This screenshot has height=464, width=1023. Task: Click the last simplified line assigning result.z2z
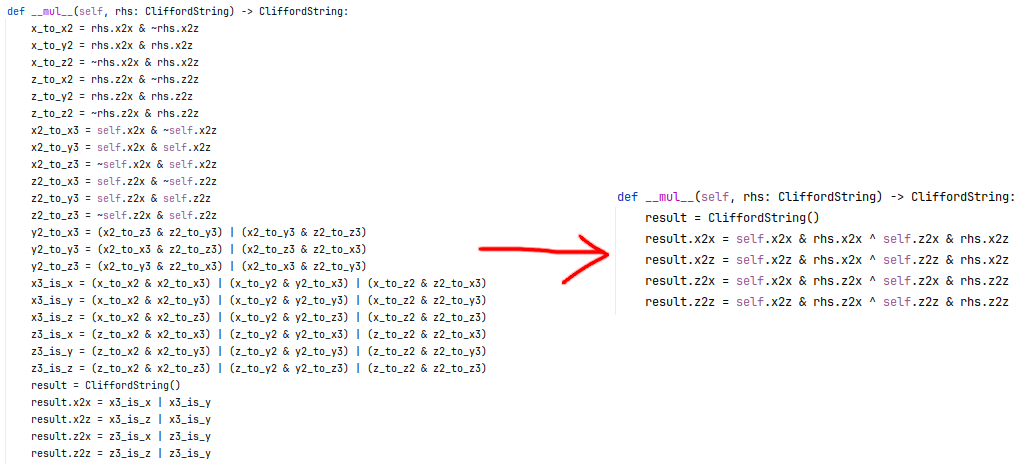coord(827,301)
